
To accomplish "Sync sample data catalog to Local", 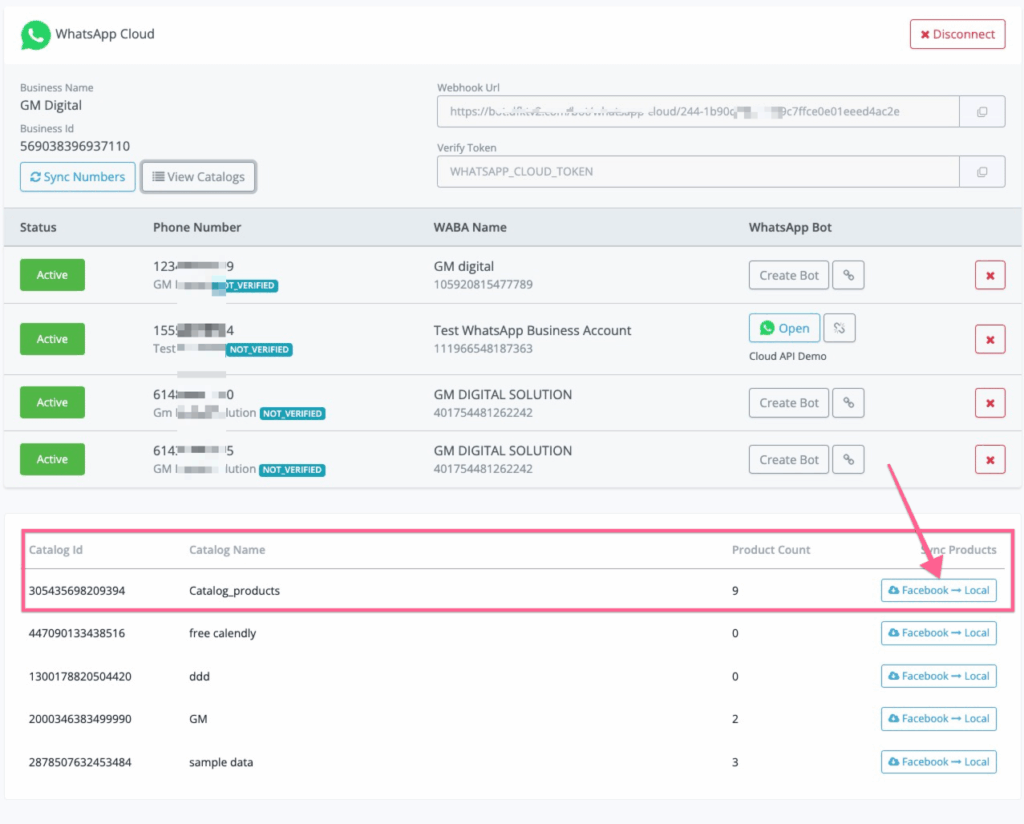I will coord(938,762).
